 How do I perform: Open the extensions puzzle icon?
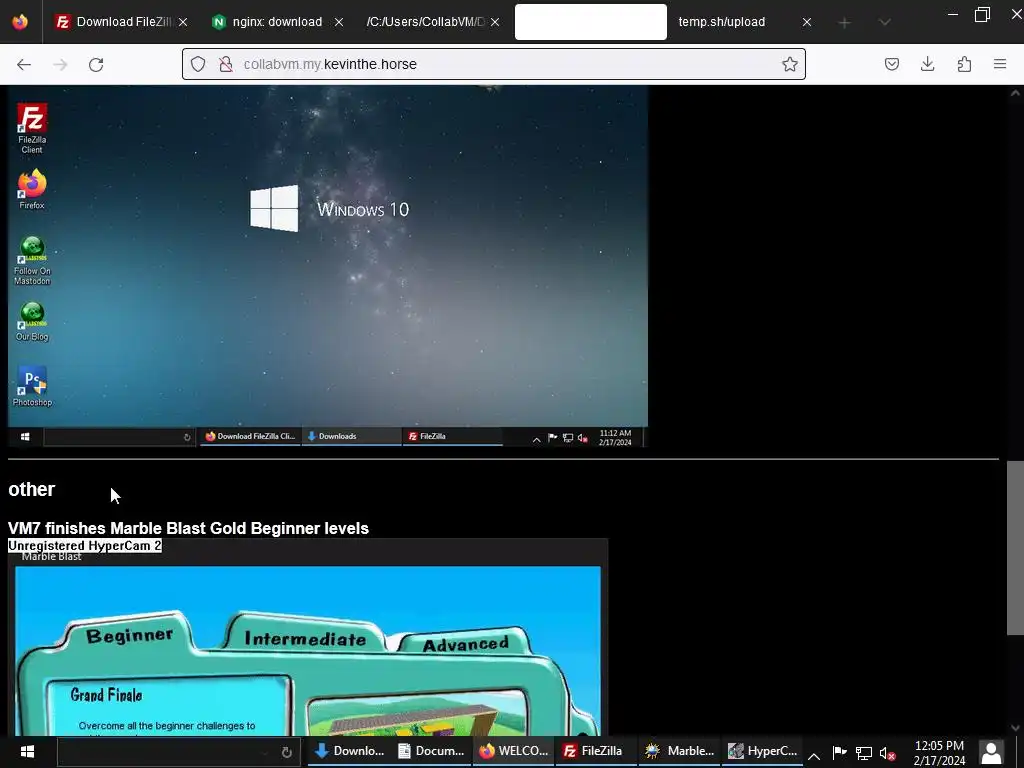(964, 64)
